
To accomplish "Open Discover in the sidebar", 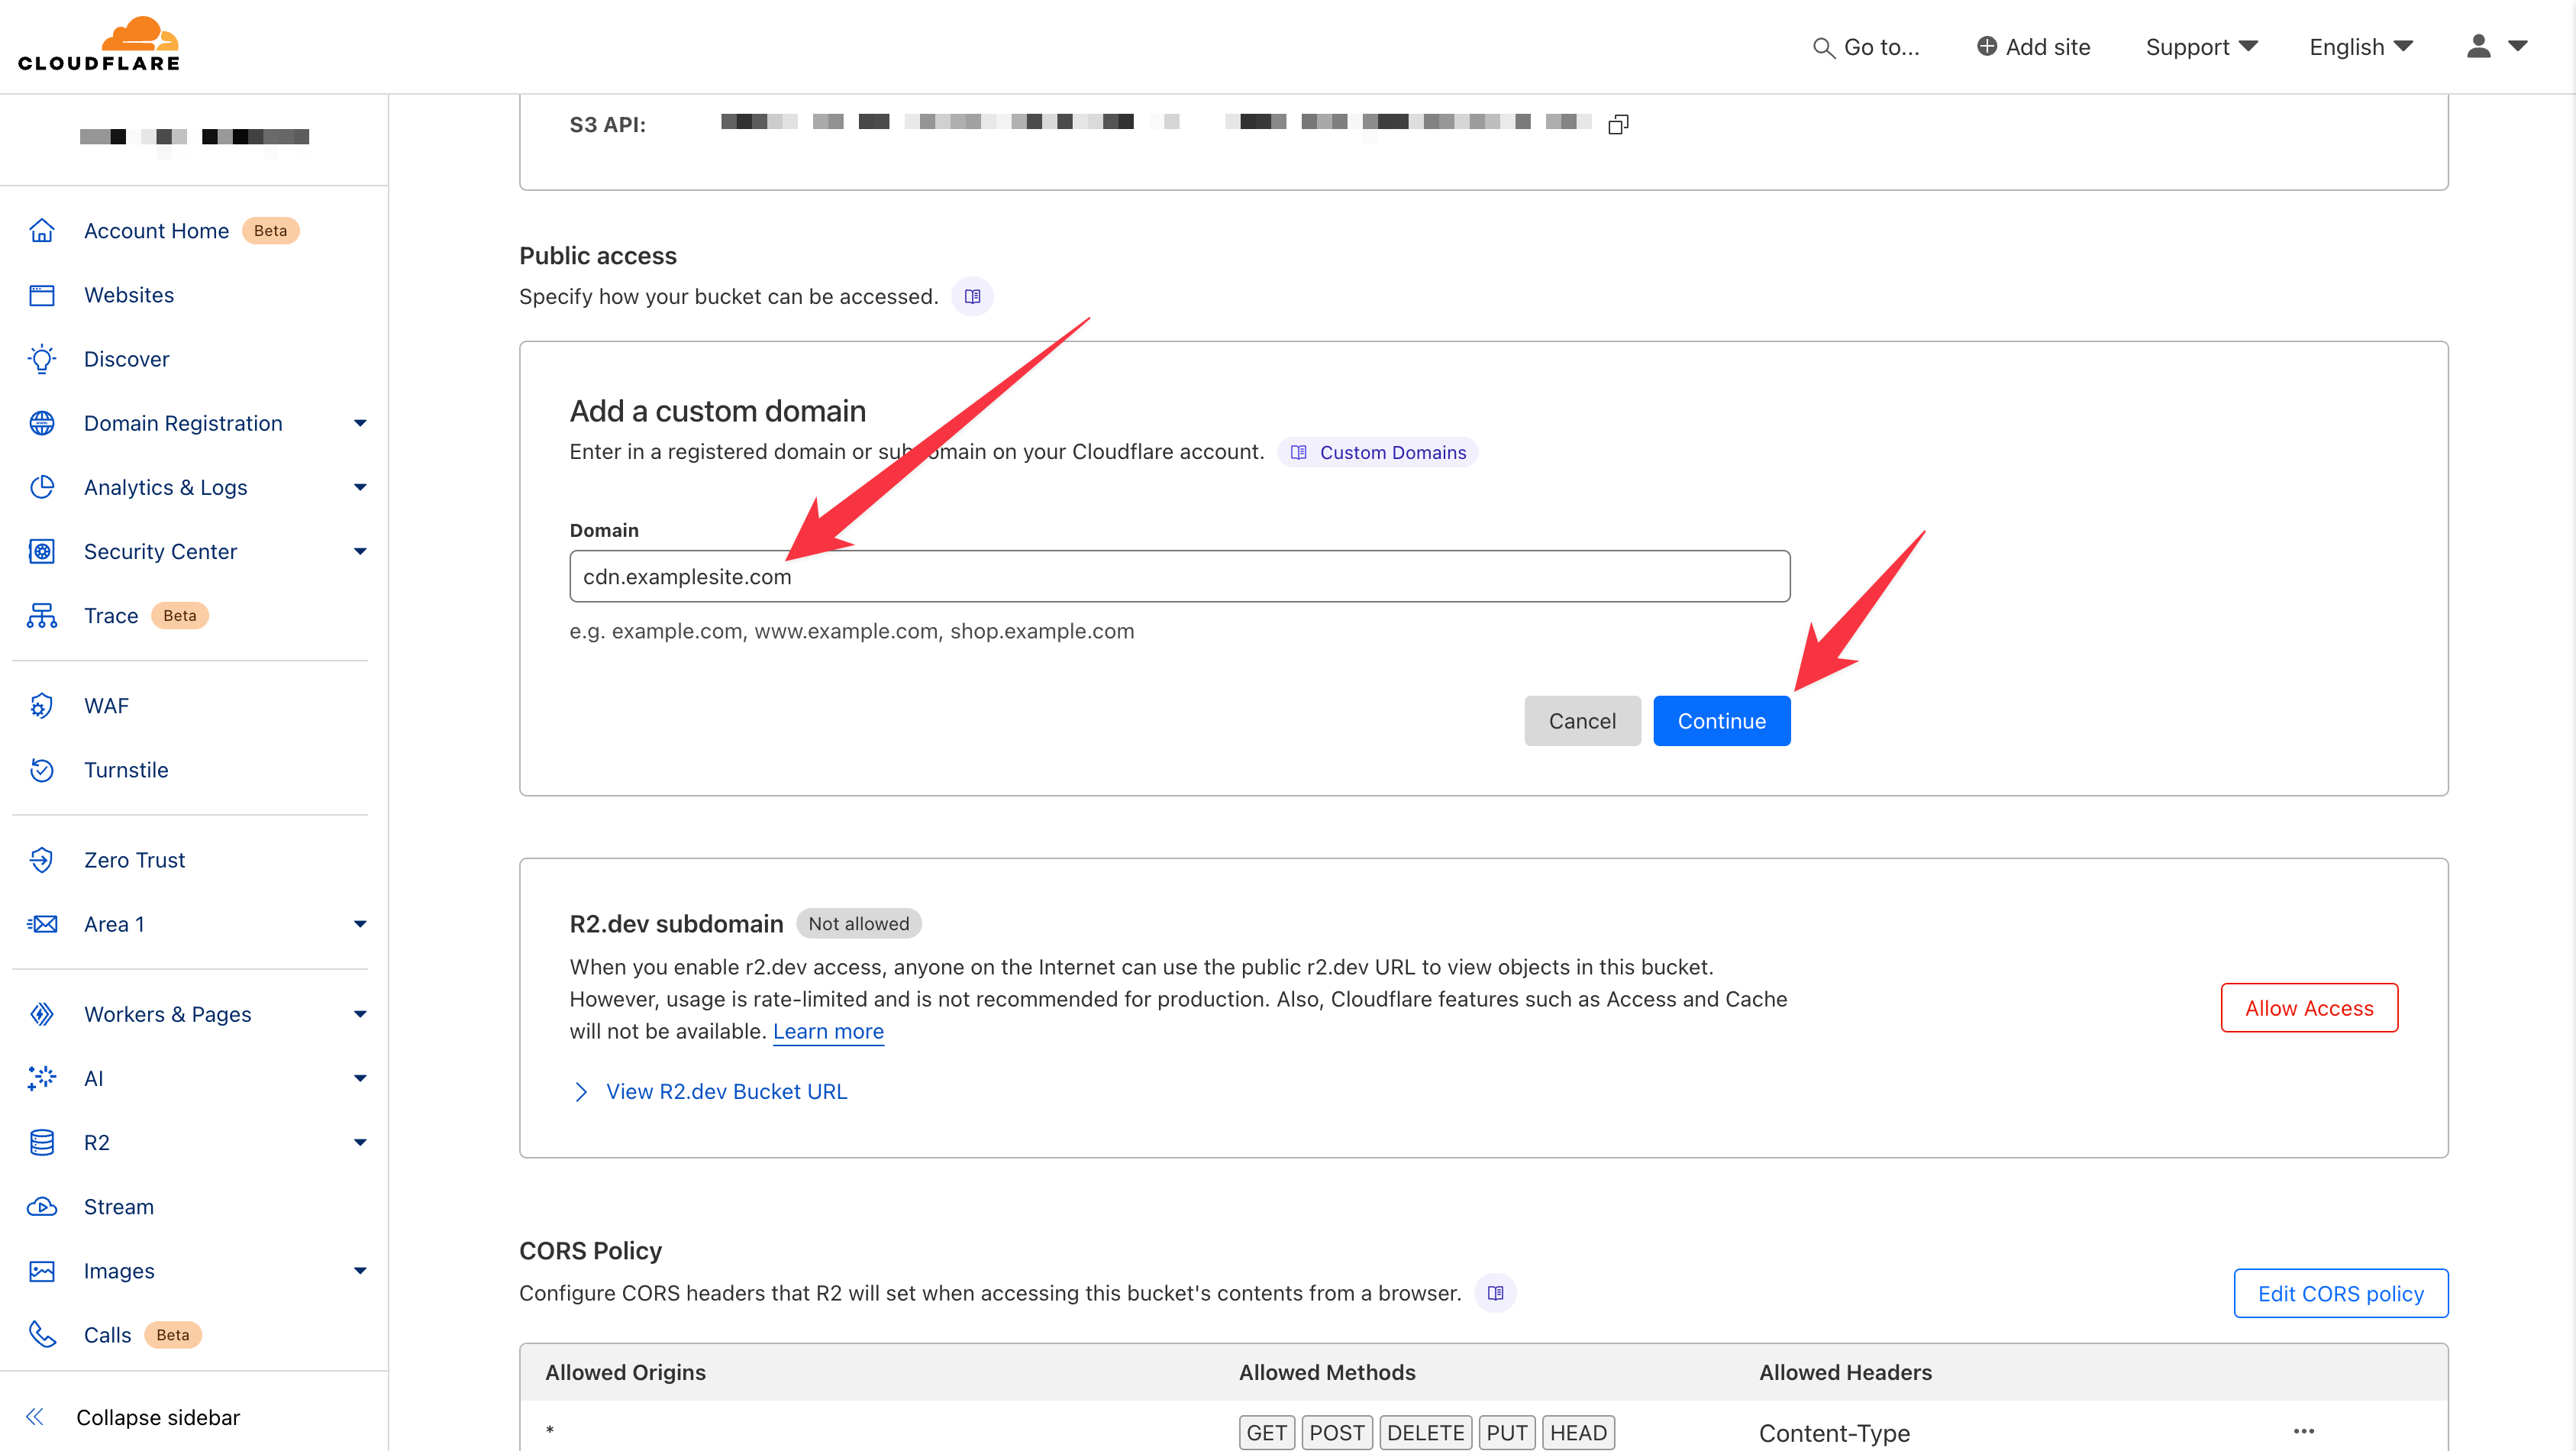I will 127,359.
